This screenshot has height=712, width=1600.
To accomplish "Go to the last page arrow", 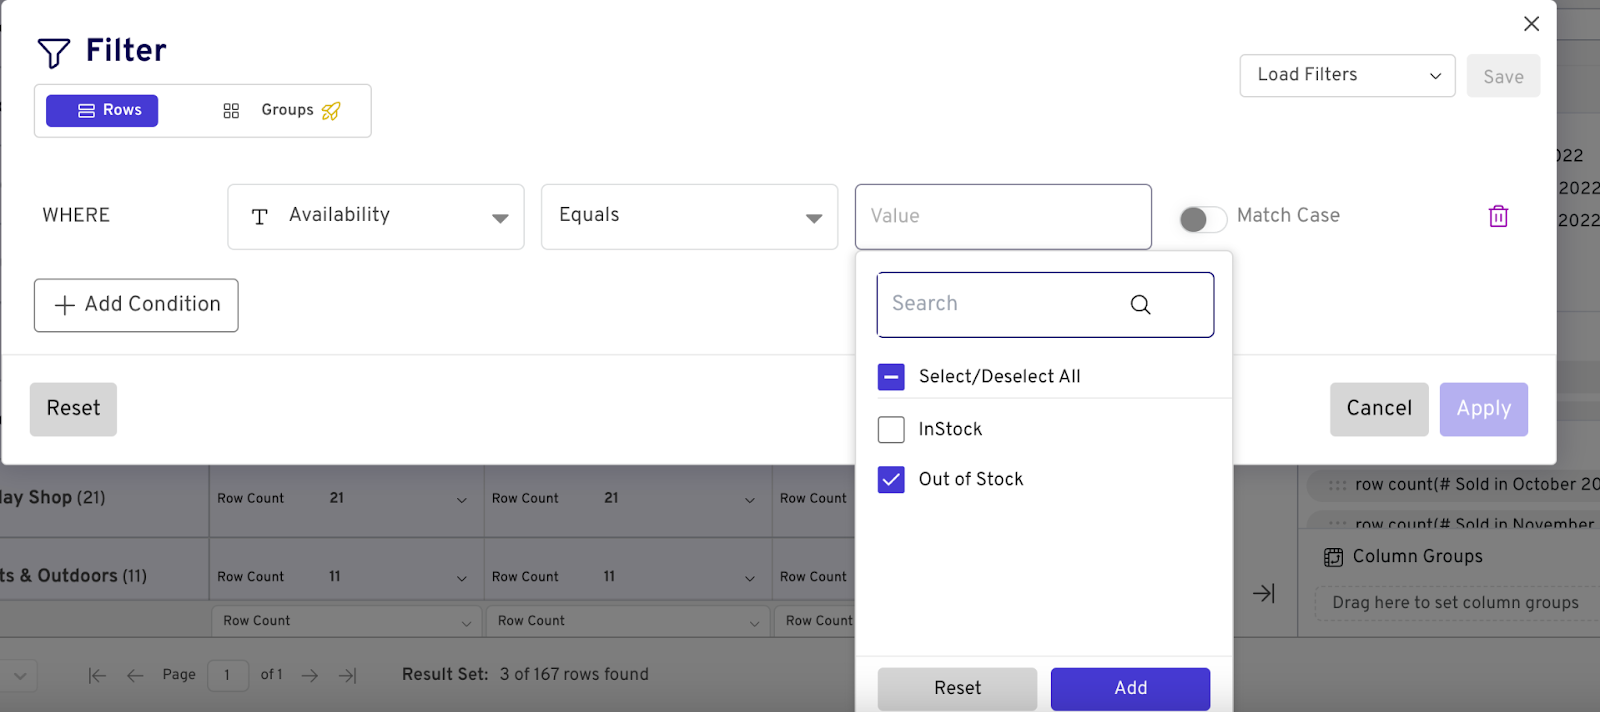I will [x=347, y=676].
